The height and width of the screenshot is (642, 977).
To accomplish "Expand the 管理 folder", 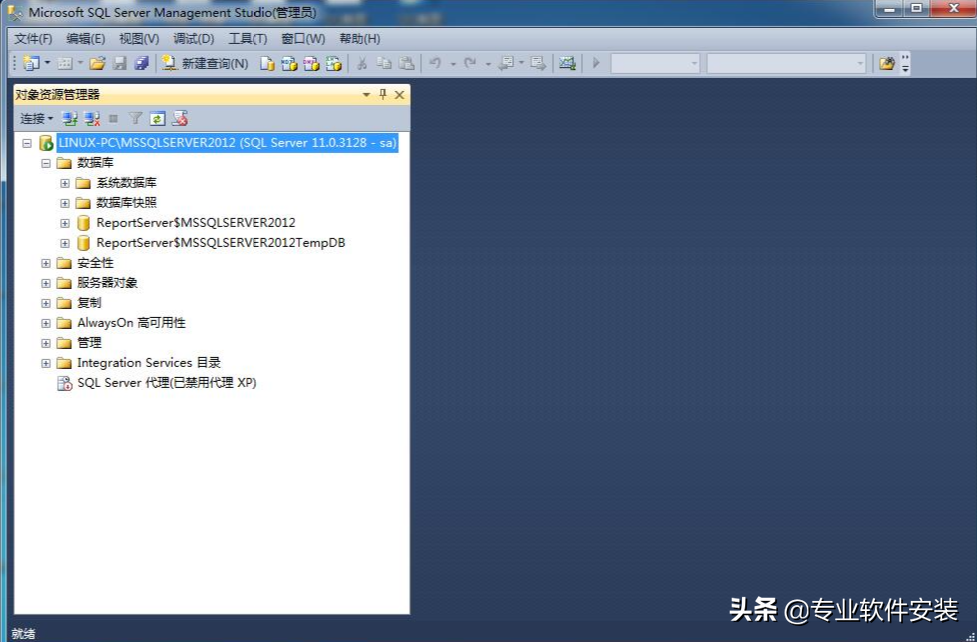I will click(45, 343).
